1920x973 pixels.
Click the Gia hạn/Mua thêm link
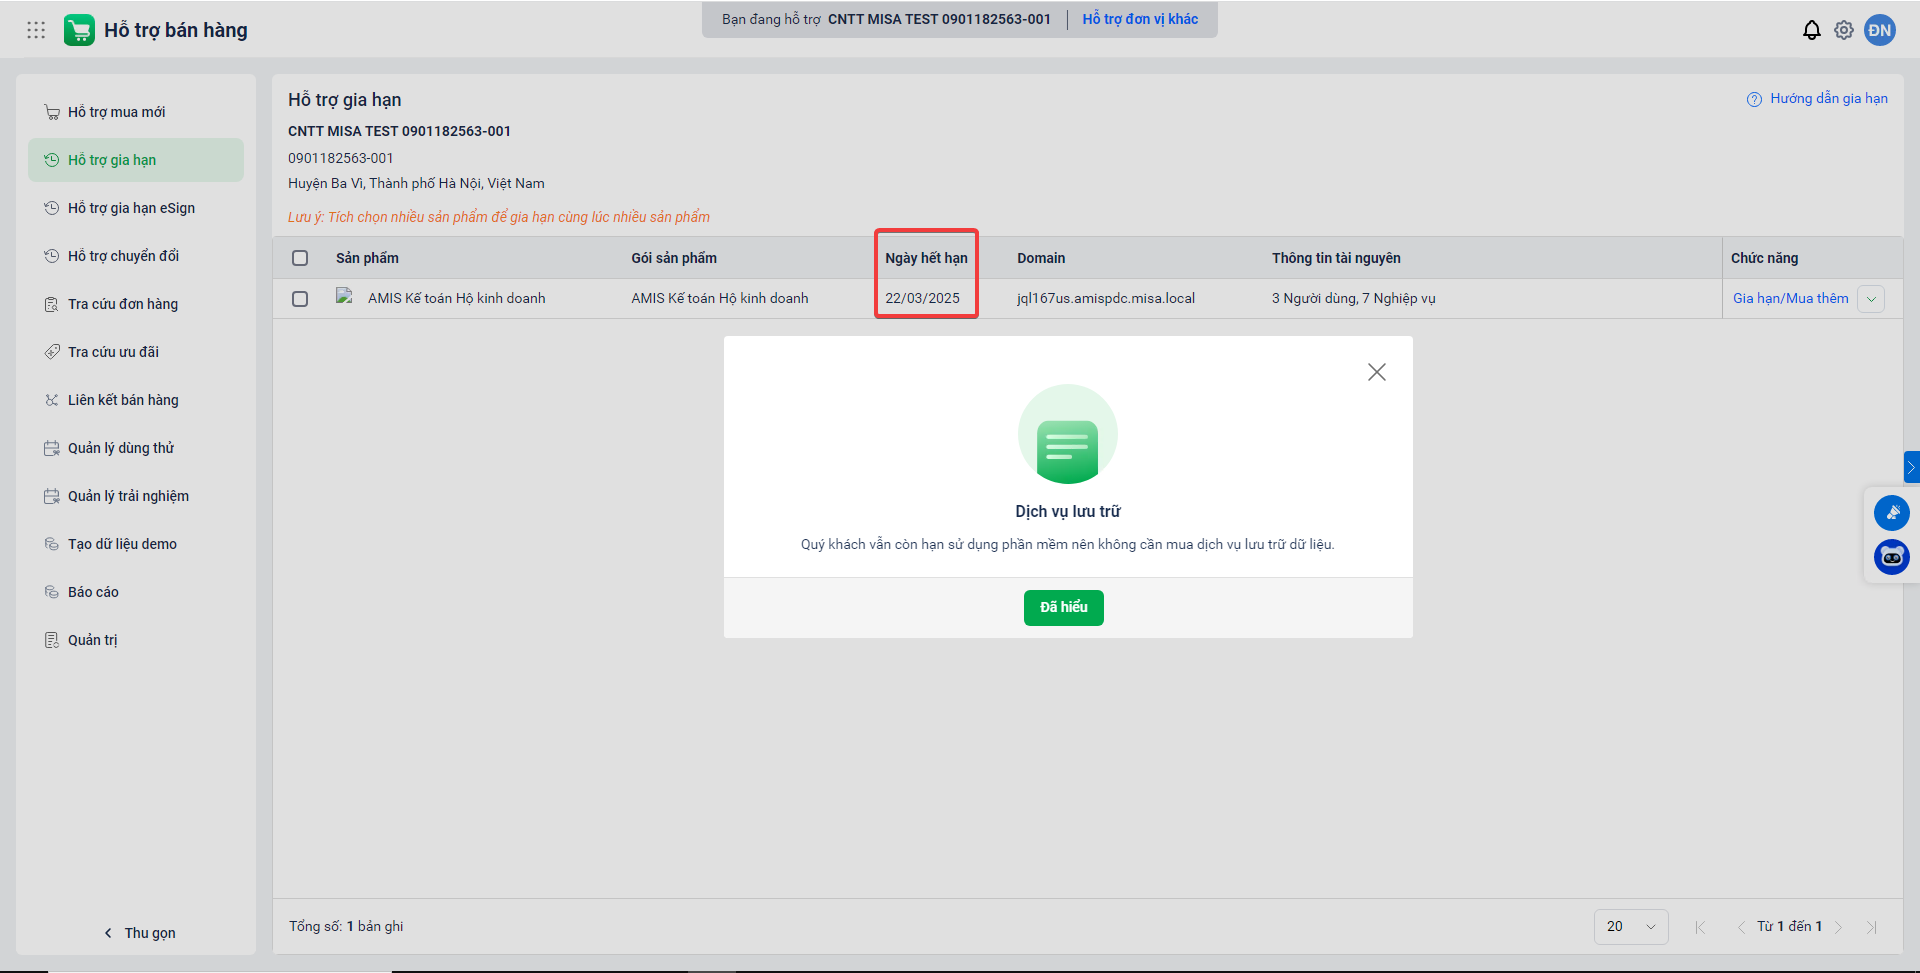1790,299
